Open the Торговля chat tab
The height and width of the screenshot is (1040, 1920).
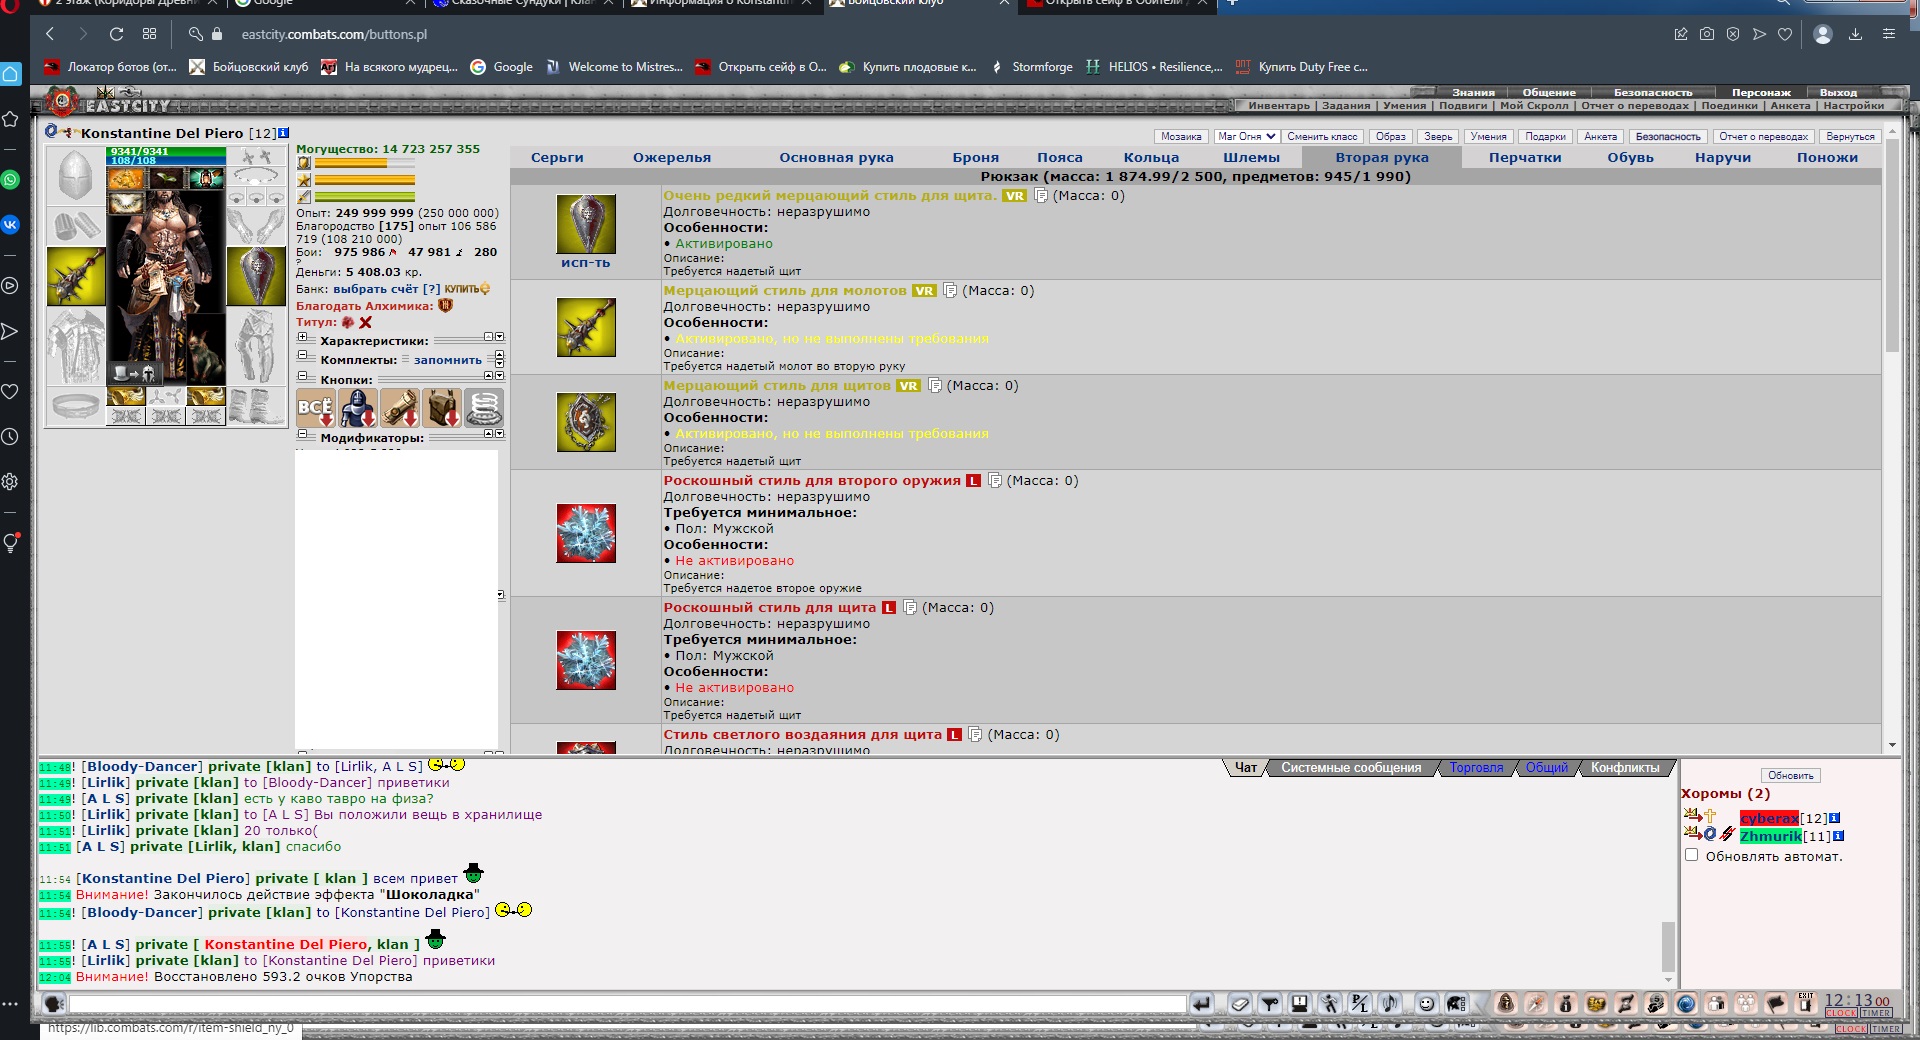pyautogui.click(x=1476, y=768)
